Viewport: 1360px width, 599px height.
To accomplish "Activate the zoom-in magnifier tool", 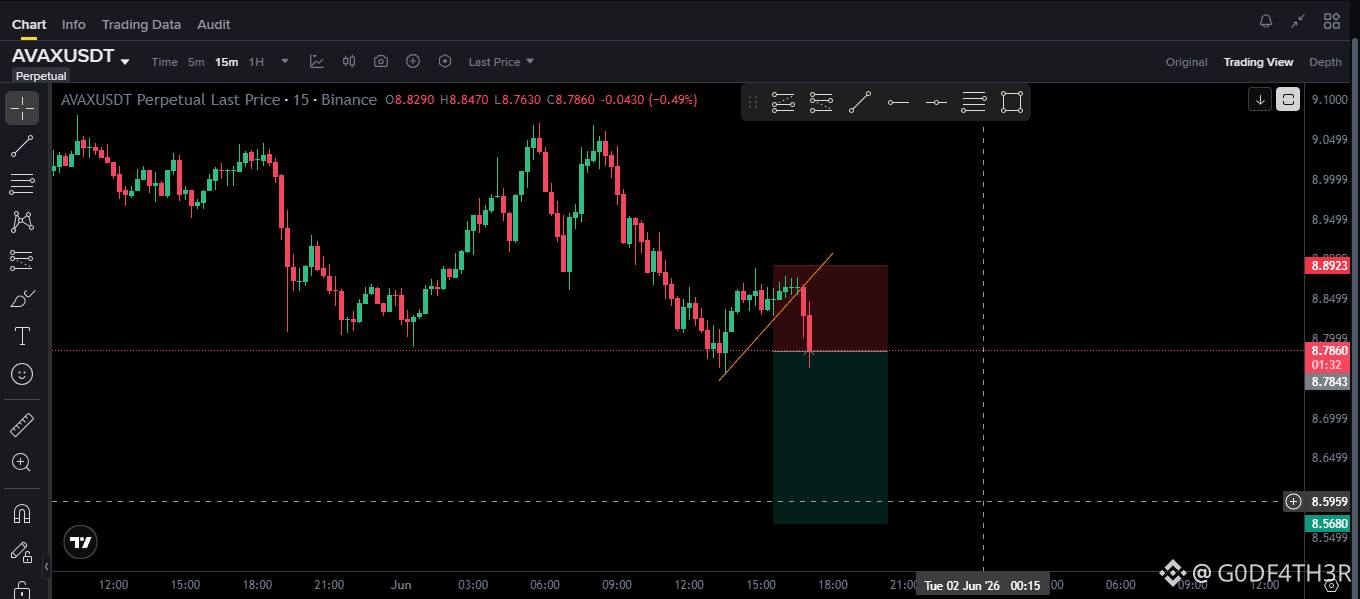I will click(x=22, y=462).
